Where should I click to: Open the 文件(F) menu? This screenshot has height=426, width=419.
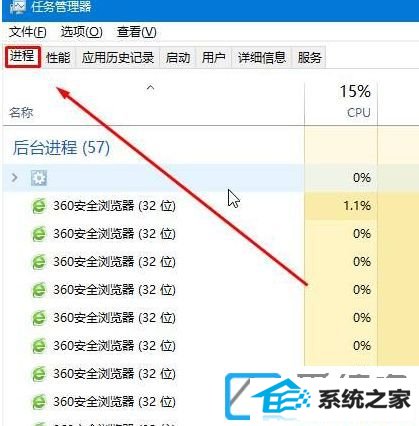click(27, 32)
